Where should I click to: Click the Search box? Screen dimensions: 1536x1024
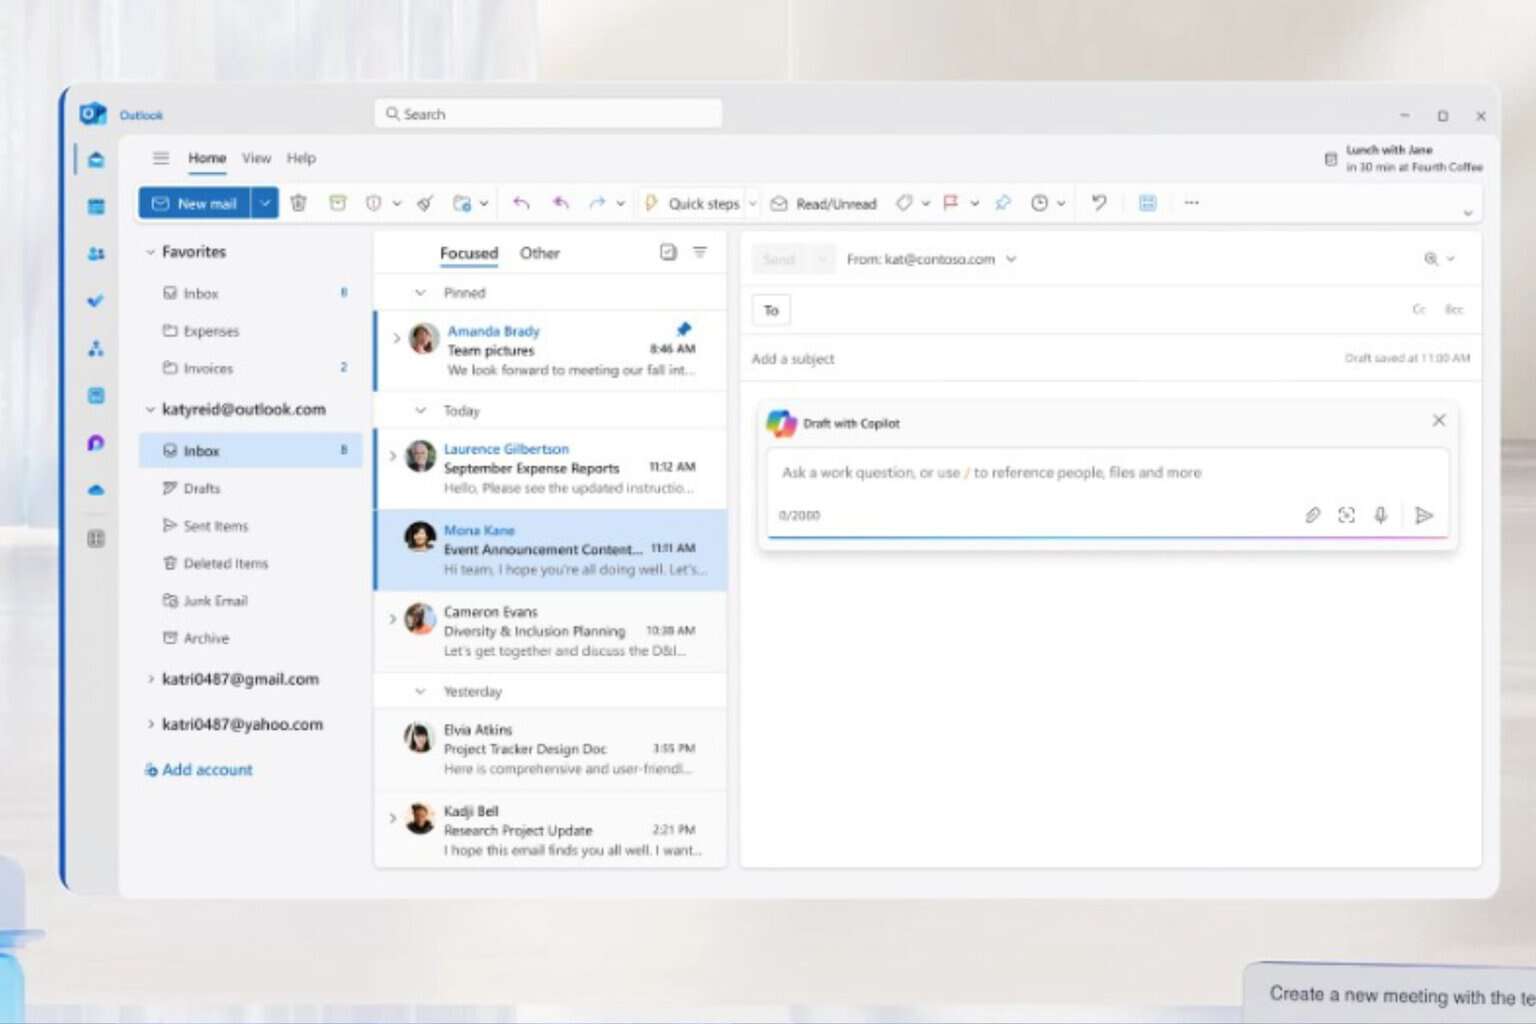coord(548,114)
